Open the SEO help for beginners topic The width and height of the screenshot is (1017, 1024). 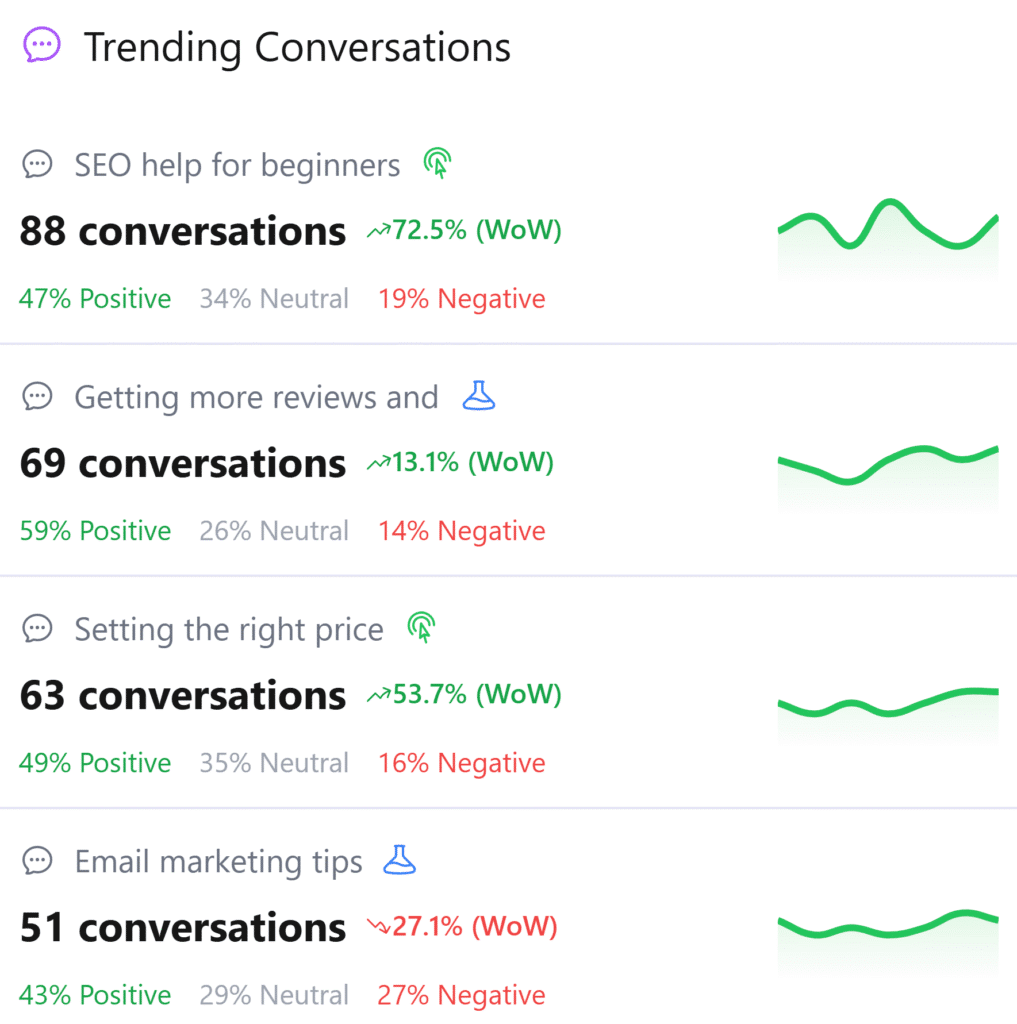point(236,164)
